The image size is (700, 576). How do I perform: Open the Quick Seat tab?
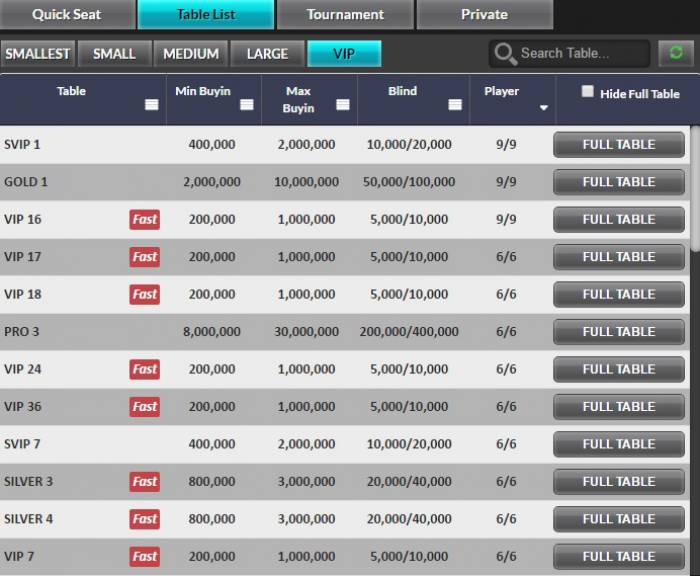[67, 14]
